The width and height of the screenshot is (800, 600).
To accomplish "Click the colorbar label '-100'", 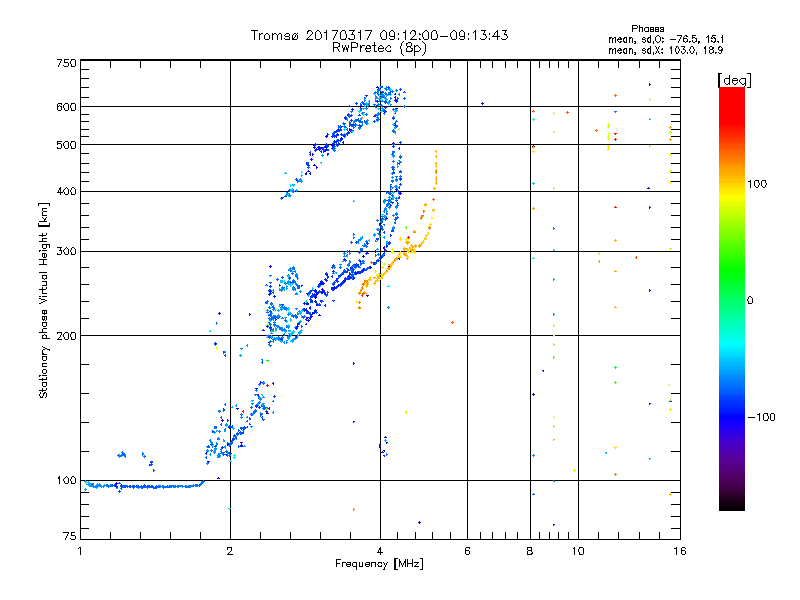I will 761,417.
